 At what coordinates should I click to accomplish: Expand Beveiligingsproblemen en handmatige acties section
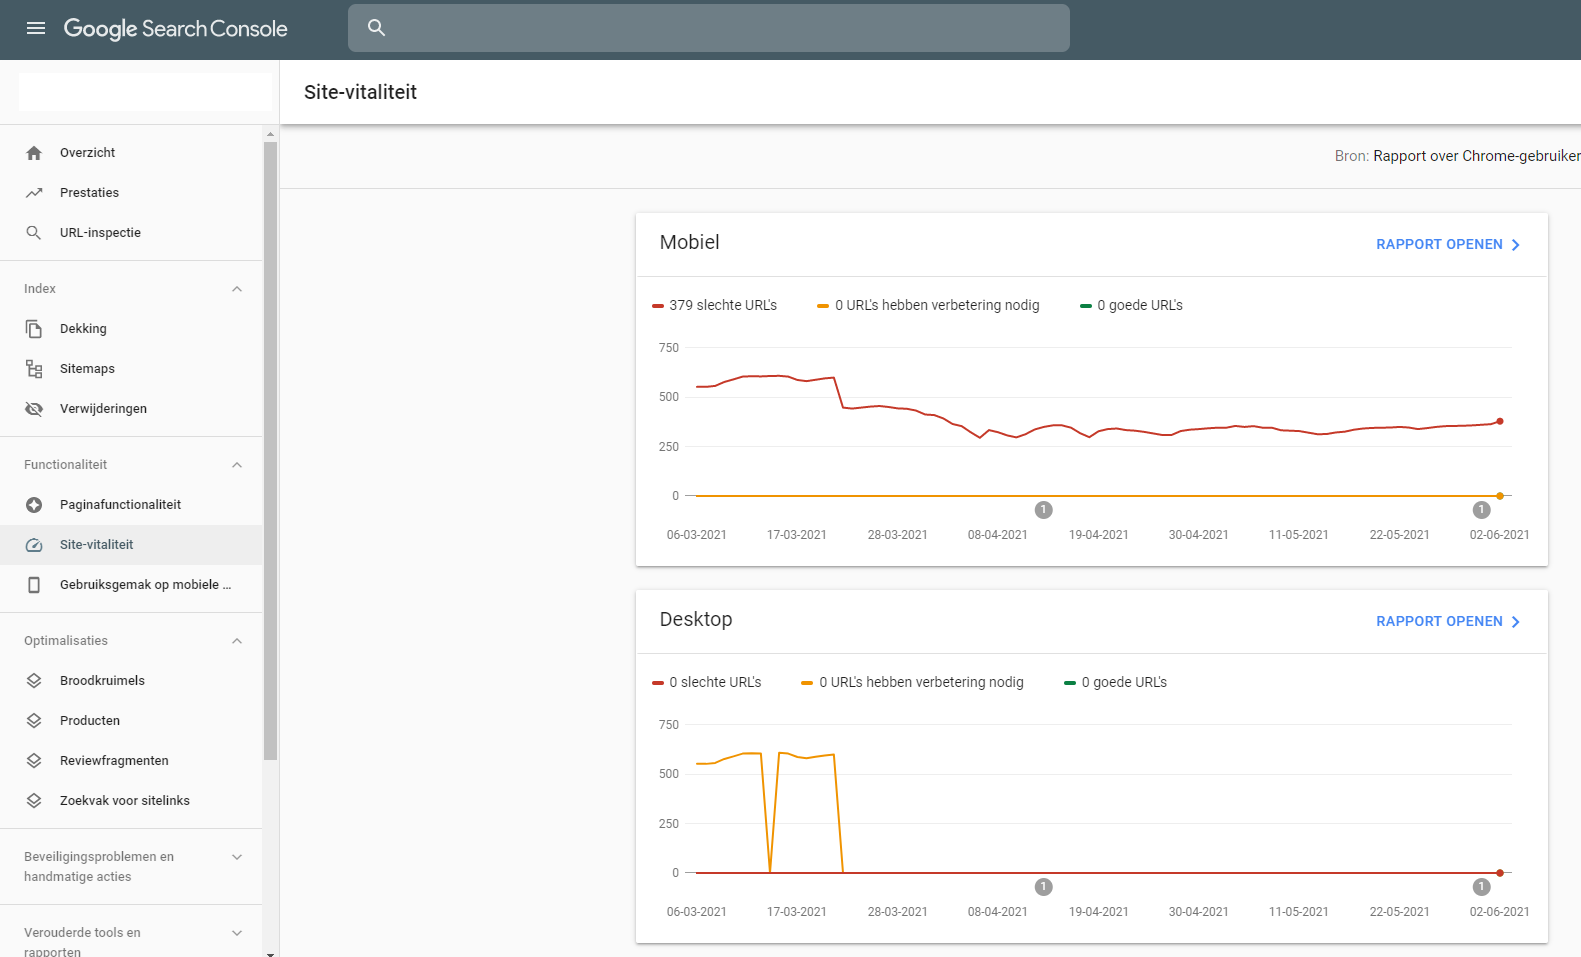[x=237, y=857]
